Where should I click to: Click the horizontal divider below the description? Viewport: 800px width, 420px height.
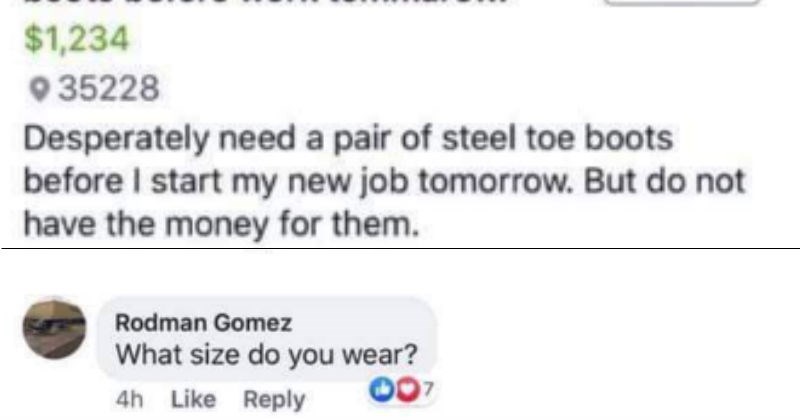[400, 247]
